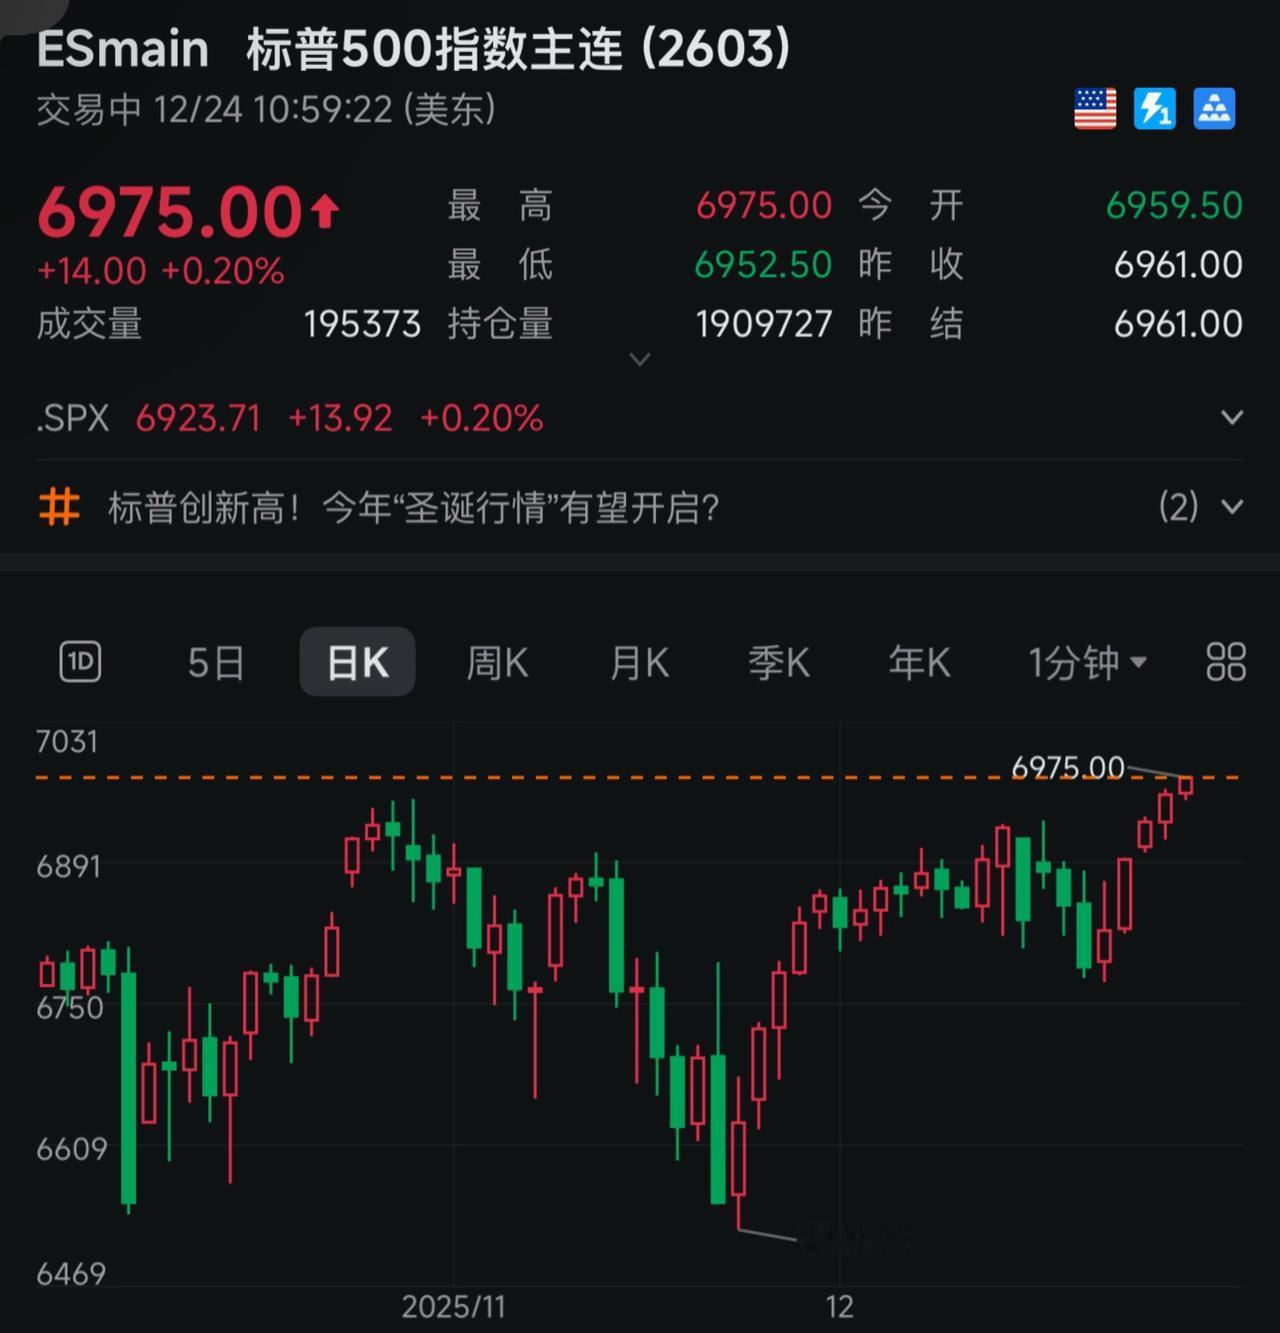Open the chart grid layout icon

(x=1224, y=661)
